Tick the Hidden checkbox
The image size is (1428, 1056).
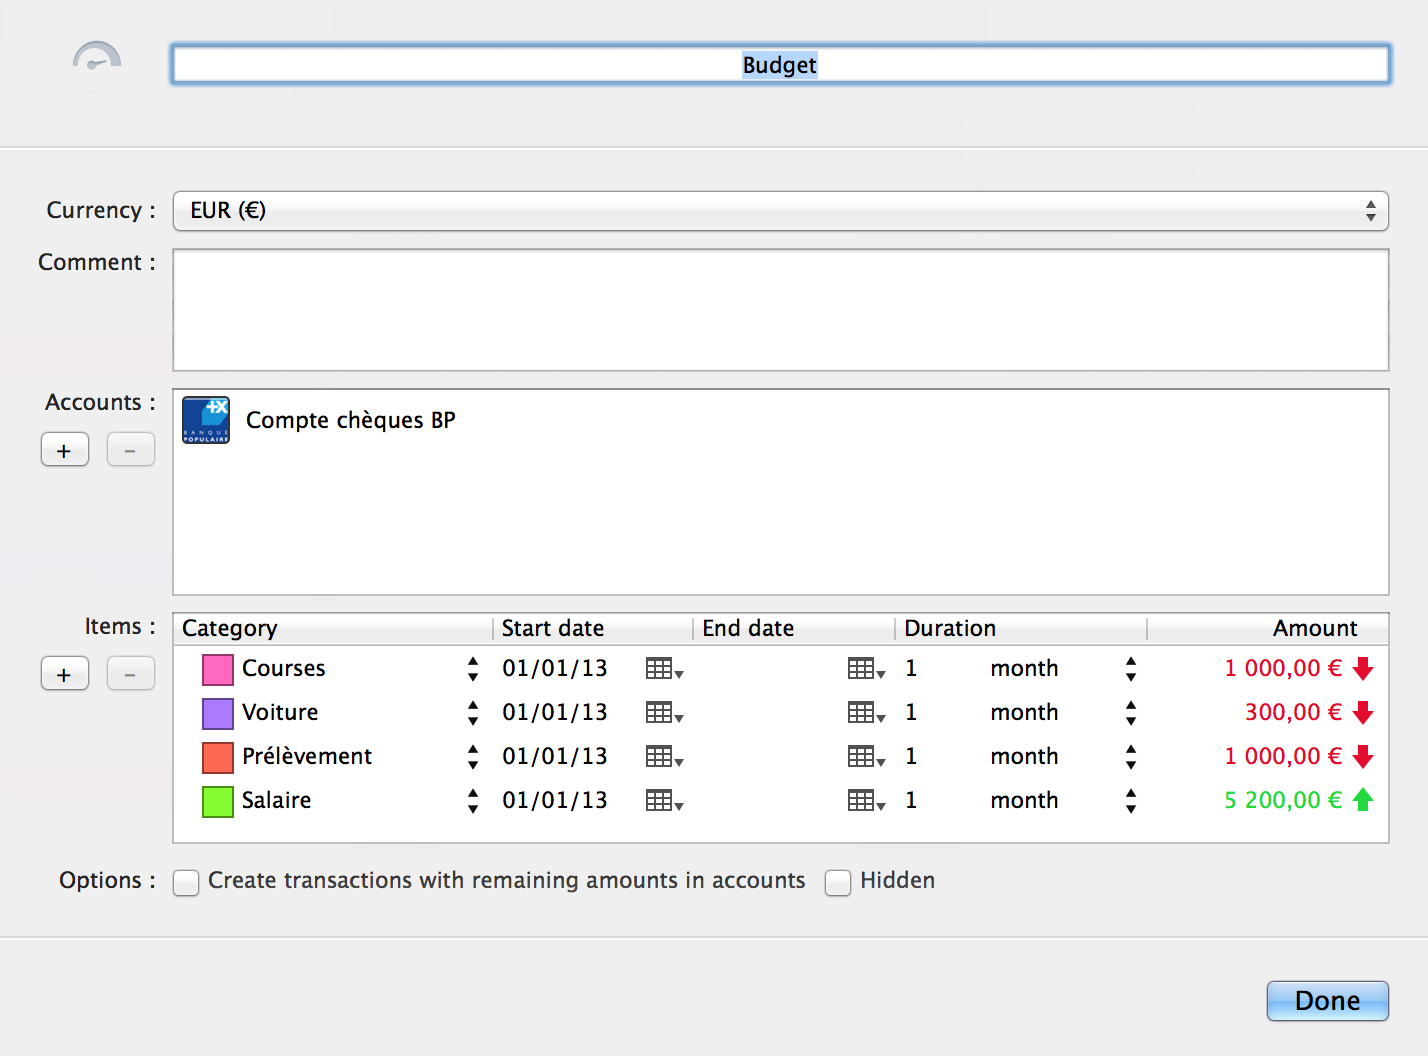coord(838,882)
